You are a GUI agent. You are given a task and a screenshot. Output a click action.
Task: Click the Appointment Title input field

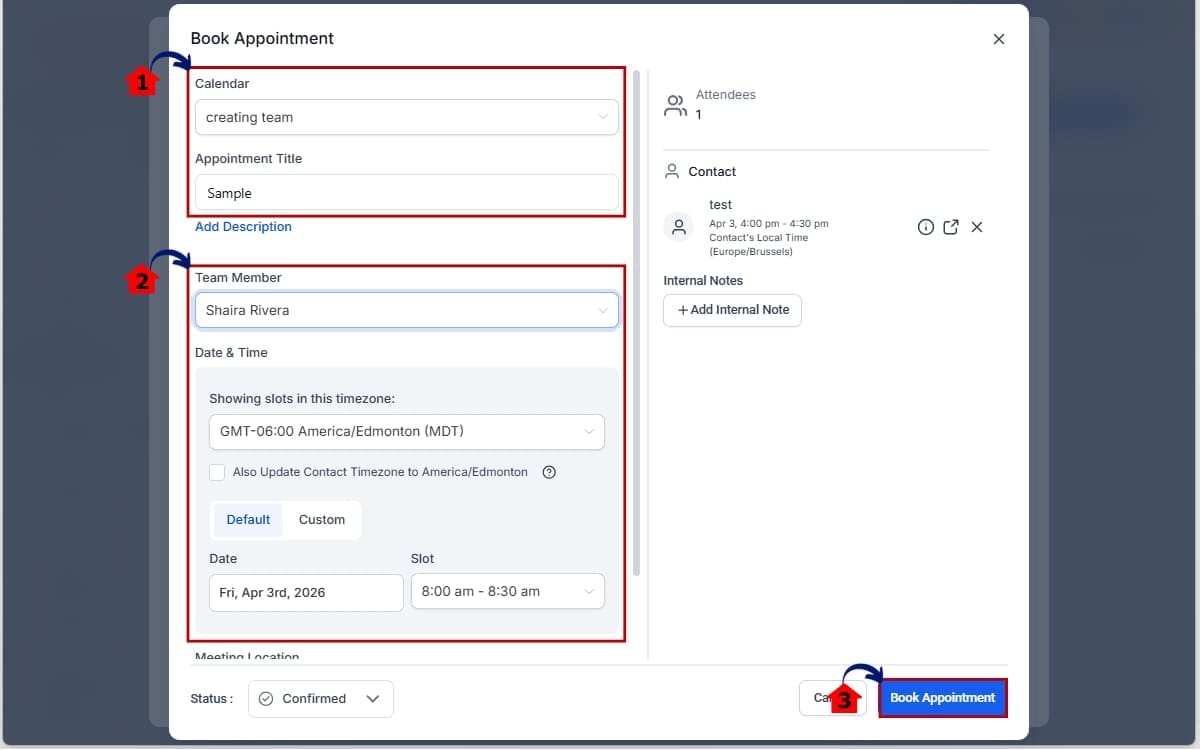coord(406,193)
